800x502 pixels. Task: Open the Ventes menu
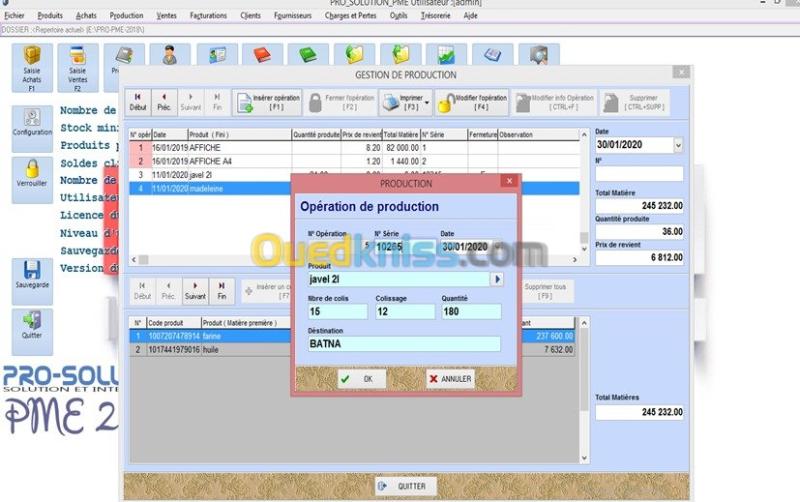tap(166, 16)
